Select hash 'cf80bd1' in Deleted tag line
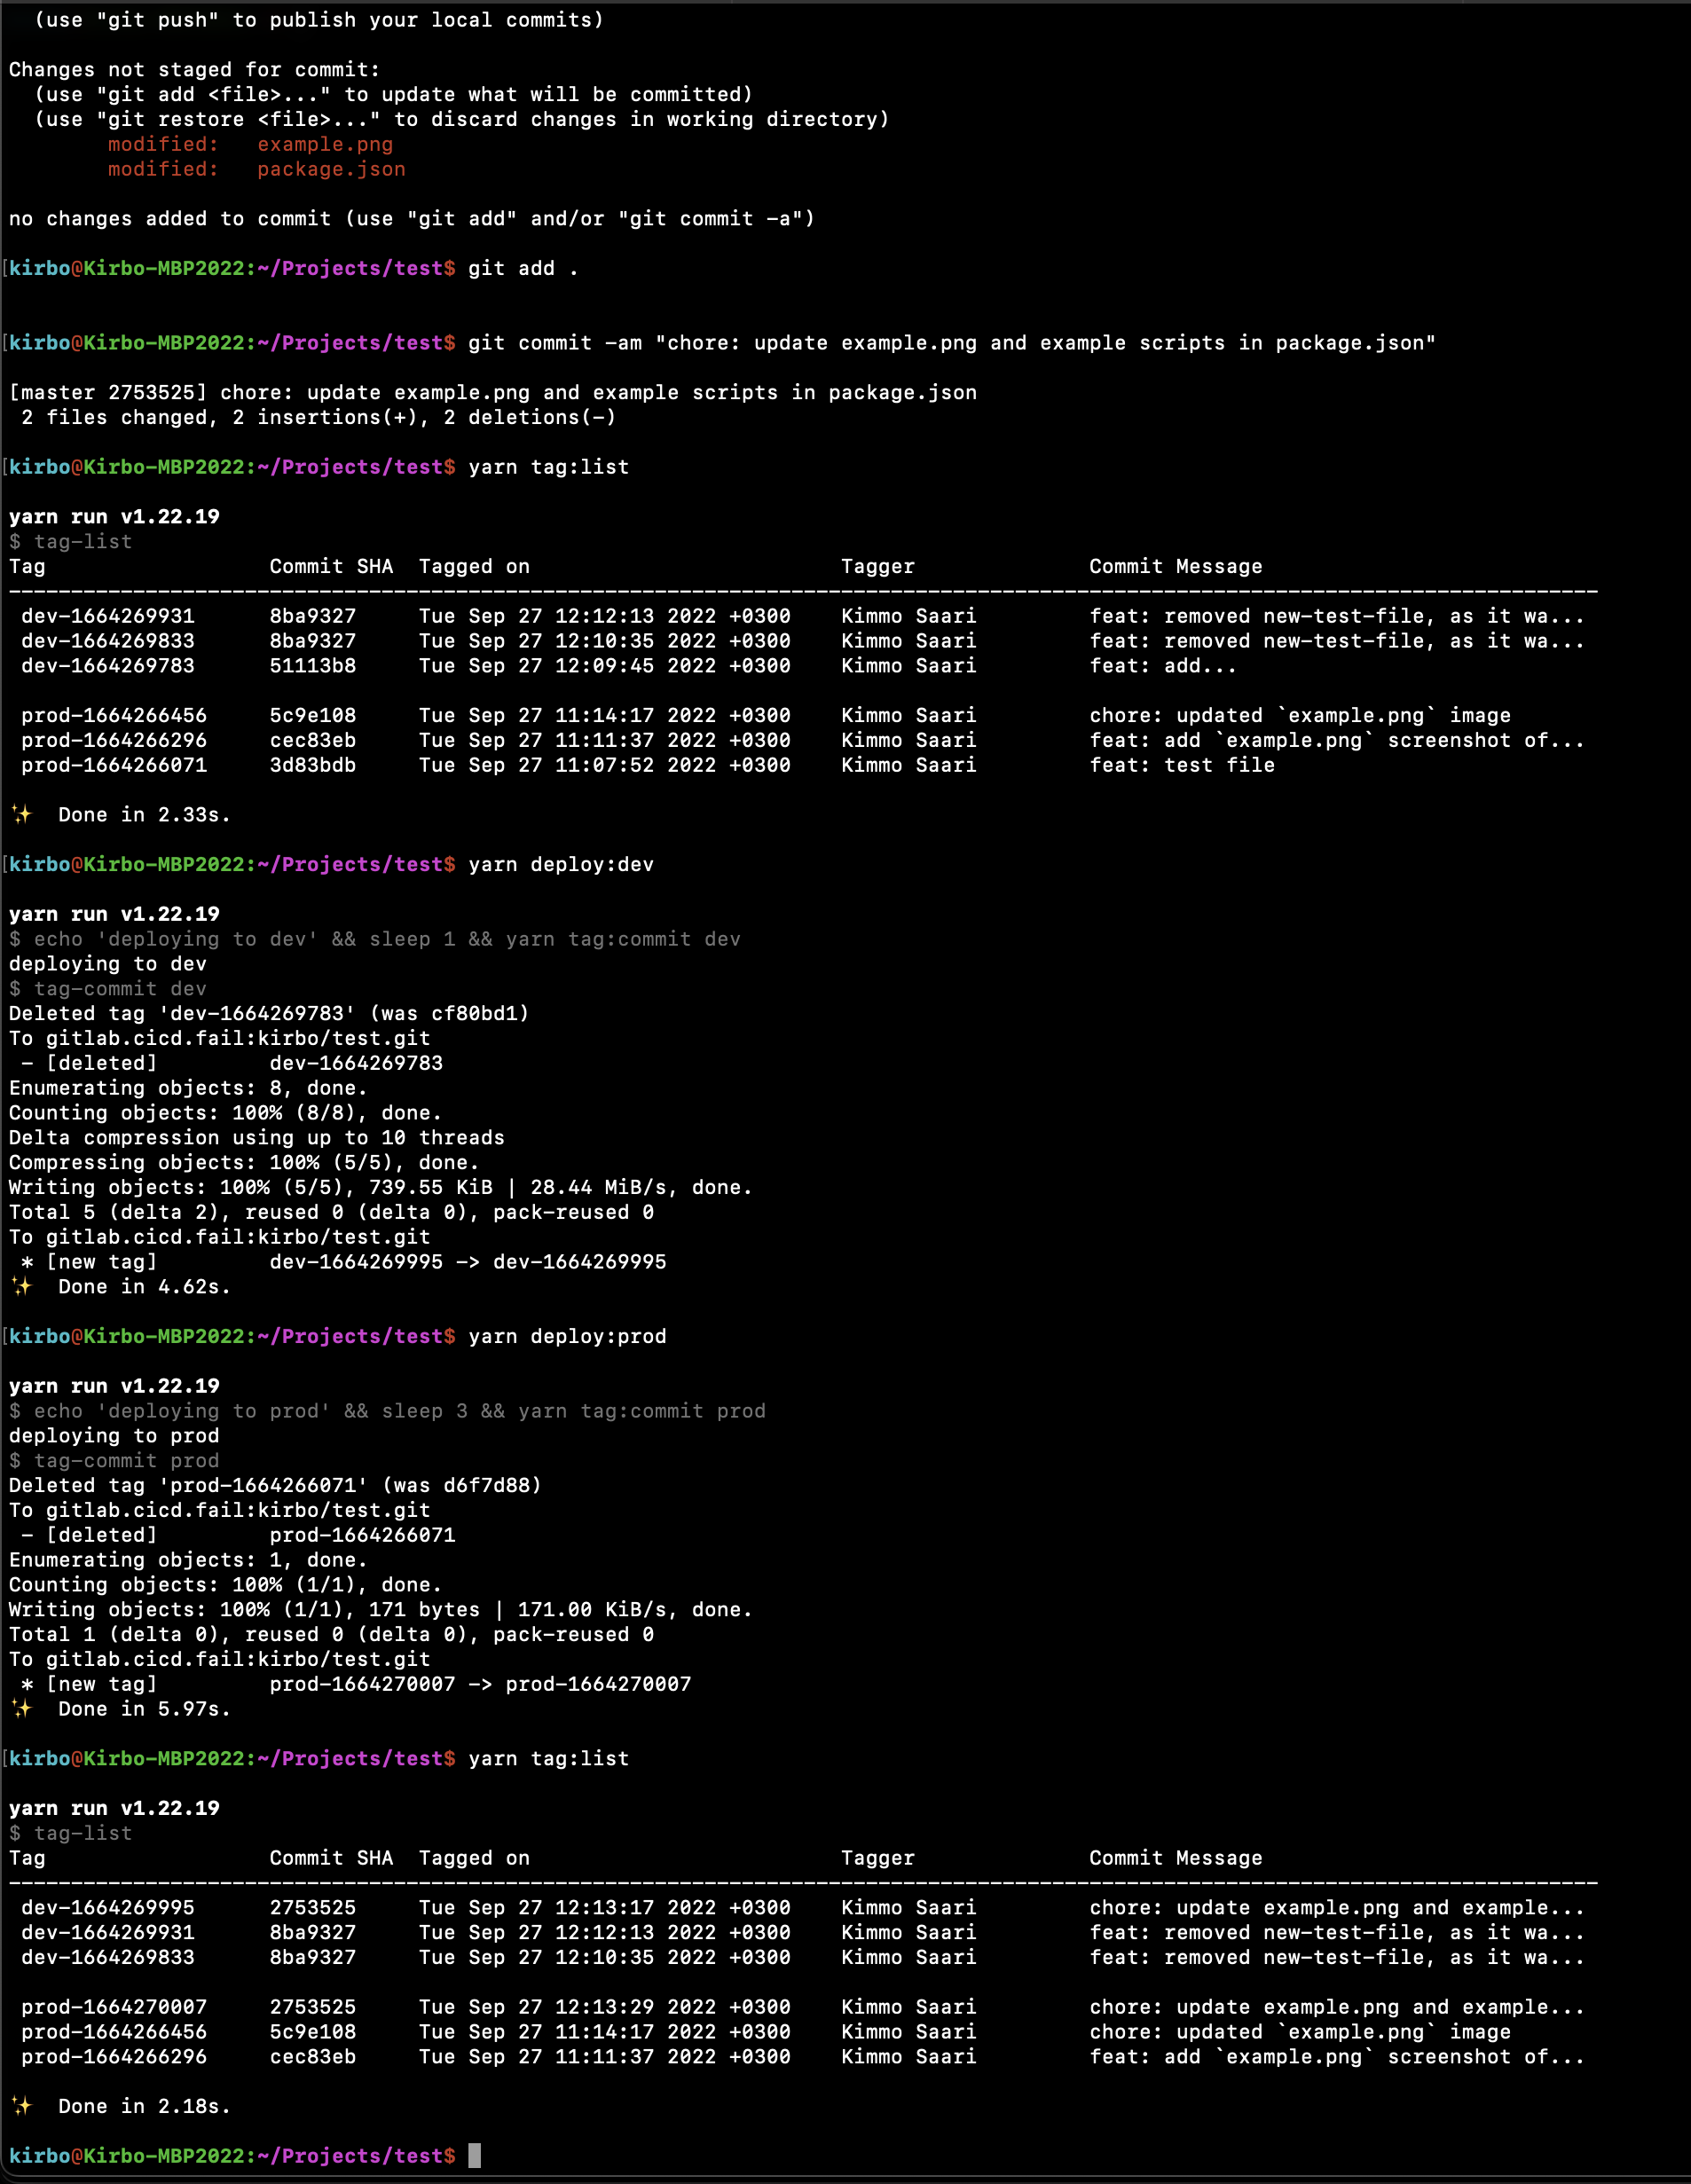This screenshot has height=2184, width=1691. click(474, 1014)
